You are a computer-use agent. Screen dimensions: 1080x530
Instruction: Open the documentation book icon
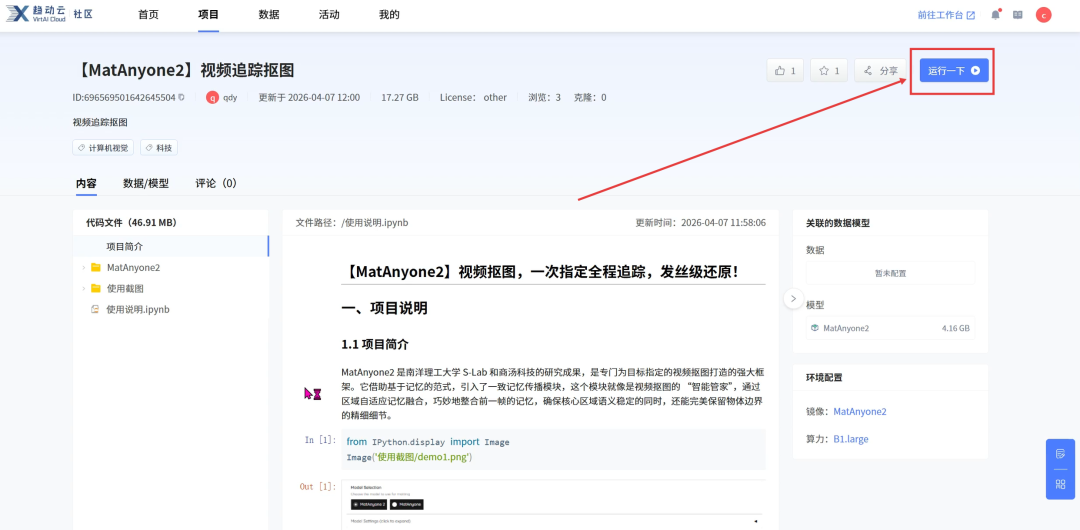[1017, 14]
